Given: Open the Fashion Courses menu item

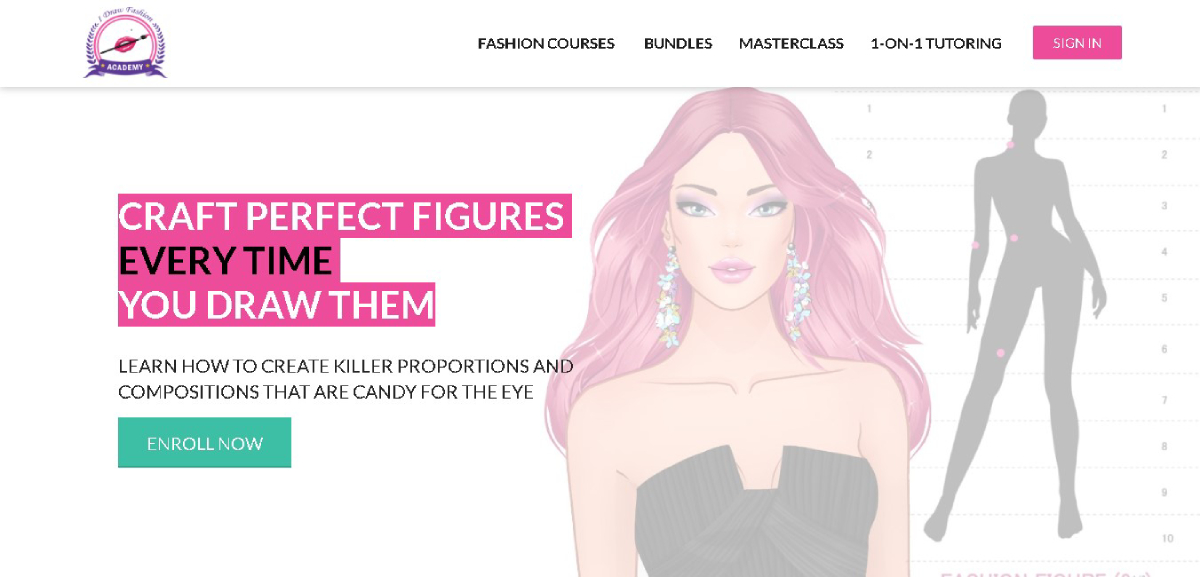Looking at the screenshot, I should (546, 43).
